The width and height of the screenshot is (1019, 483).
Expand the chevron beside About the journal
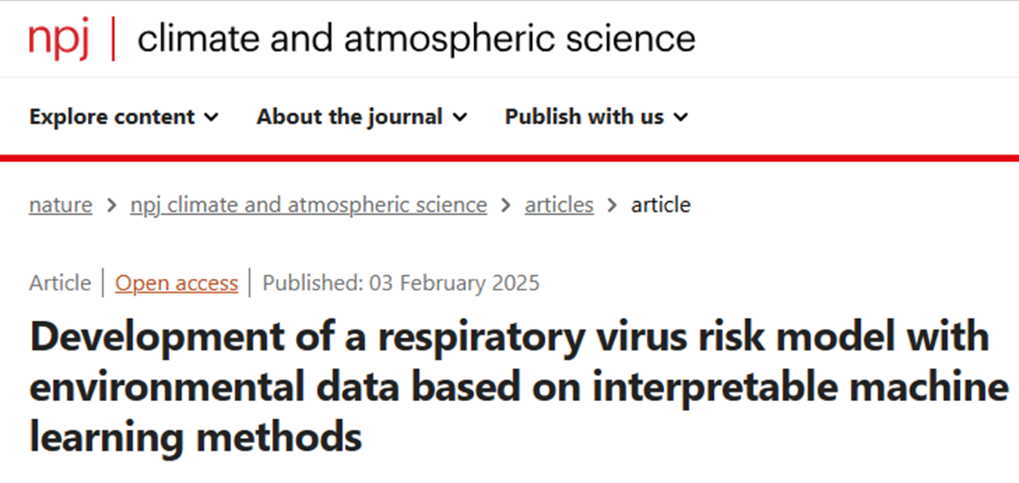click(460, 117)
